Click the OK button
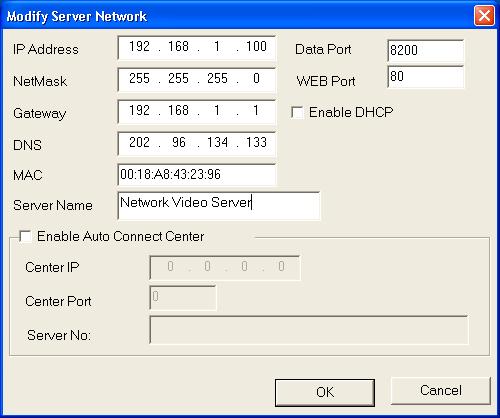This screenshot has height=418, width=500. tap(325, 392)
